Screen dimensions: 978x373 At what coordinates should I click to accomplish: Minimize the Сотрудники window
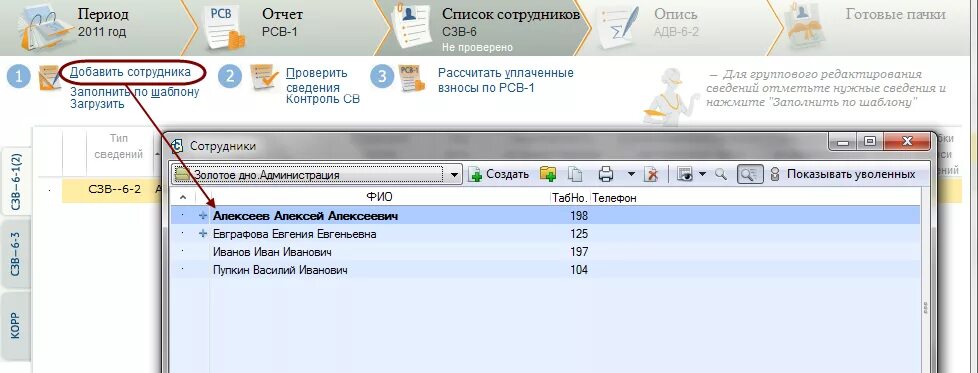pos(844,143)
